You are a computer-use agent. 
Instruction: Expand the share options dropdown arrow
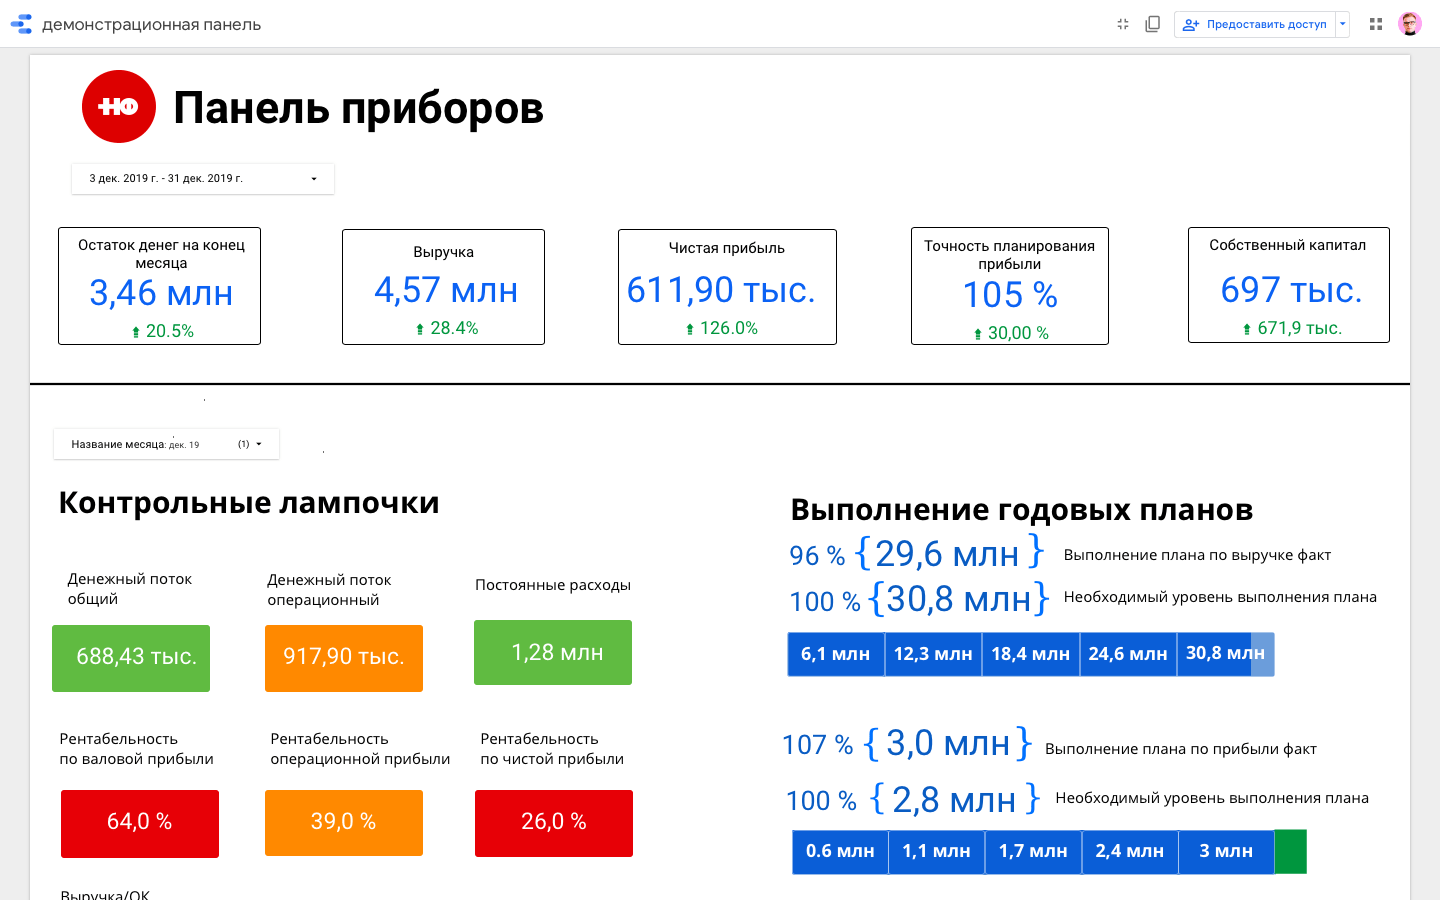pyautogui.click(x=1343, y=24)
